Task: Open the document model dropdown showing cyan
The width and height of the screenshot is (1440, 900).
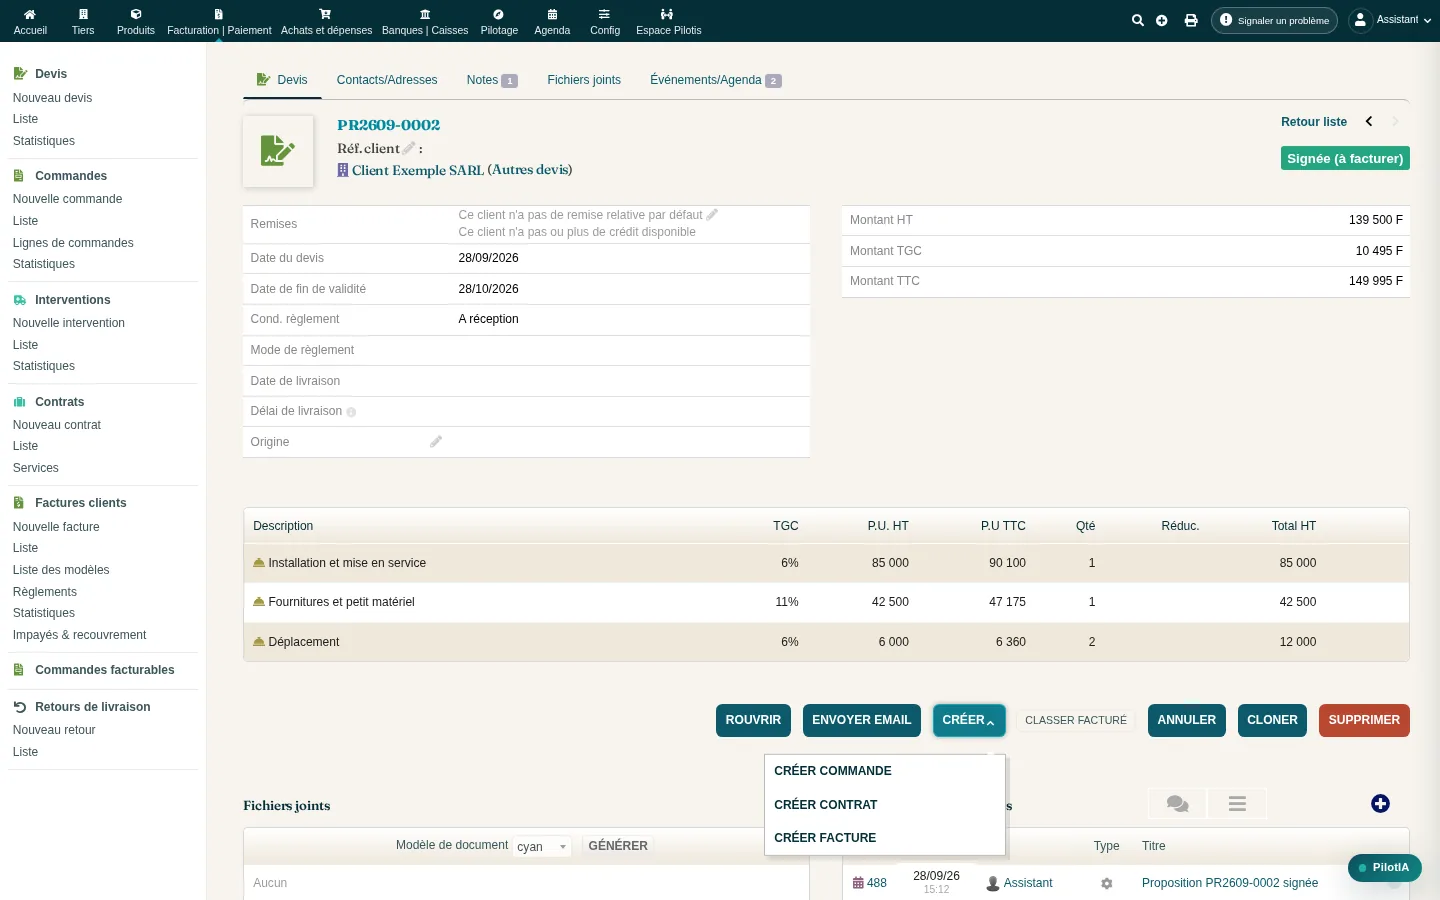Action: (x=542, y=846)
